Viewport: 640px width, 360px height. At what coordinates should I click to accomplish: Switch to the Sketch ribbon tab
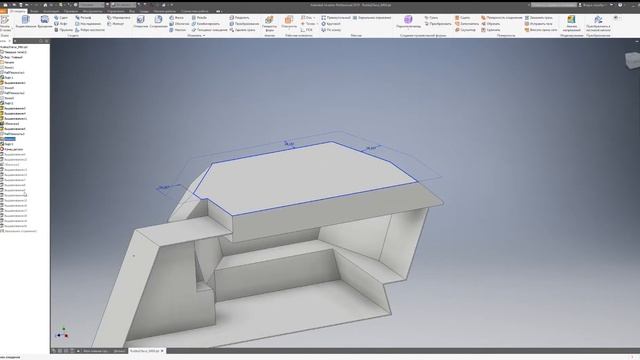[34, 11]
